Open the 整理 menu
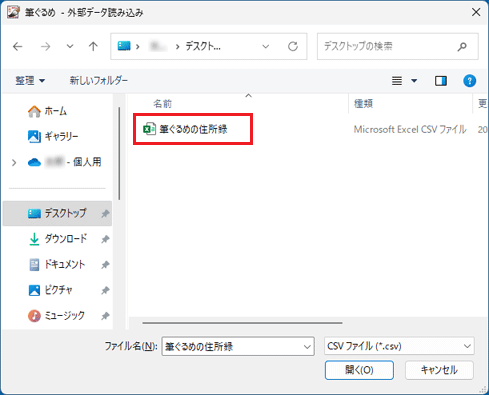 (30, 80)
